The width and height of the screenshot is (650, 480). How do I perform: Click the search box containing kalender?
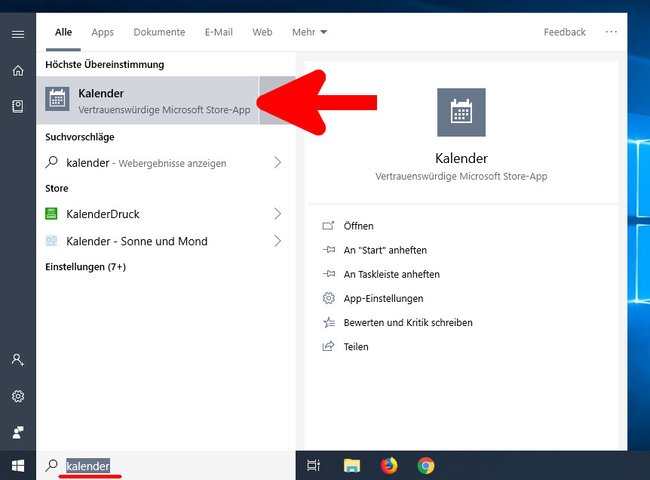[x=166, y=465]
